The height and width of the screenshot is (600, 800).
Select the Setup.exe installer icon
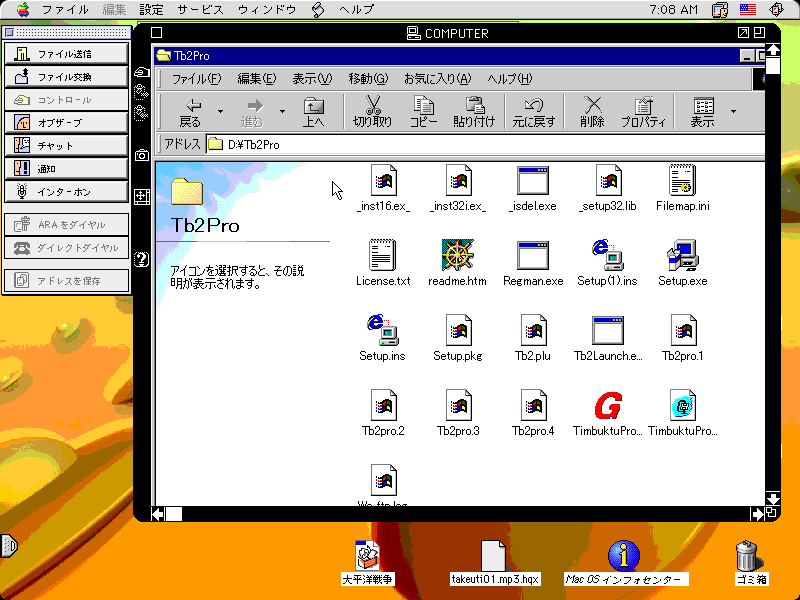coord(683,255)
